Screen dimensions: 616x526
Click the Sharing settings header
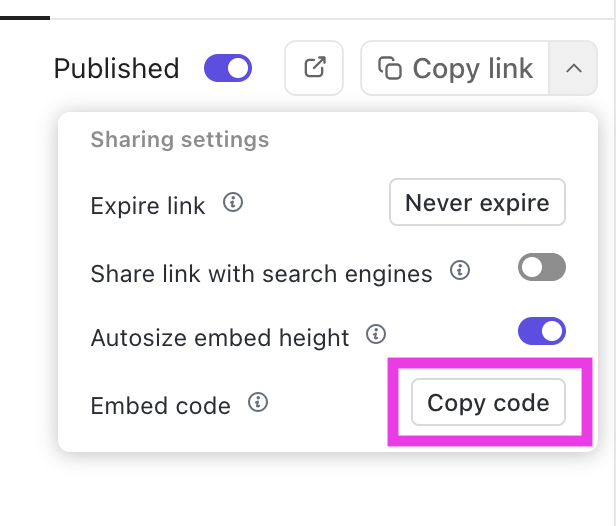(180, 139)
